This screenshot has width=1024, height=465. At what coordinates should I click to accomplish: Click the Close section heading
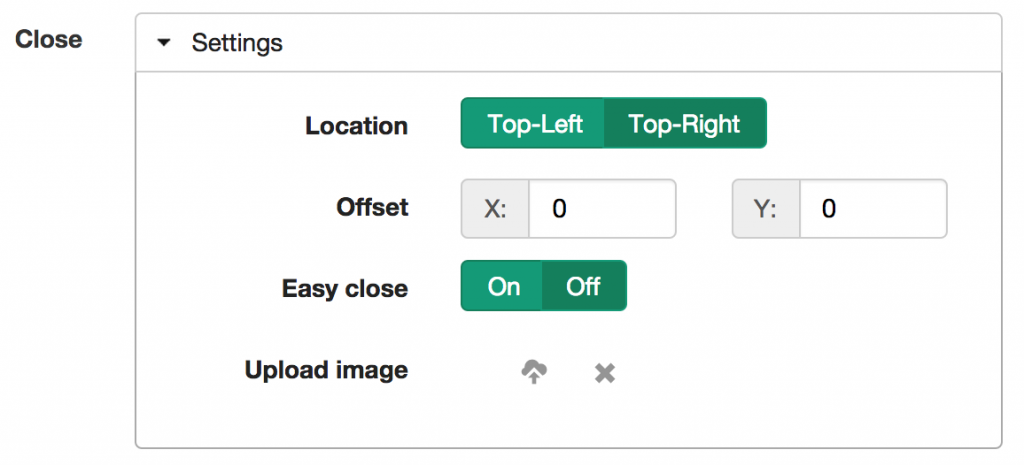[x=49, y=39]
